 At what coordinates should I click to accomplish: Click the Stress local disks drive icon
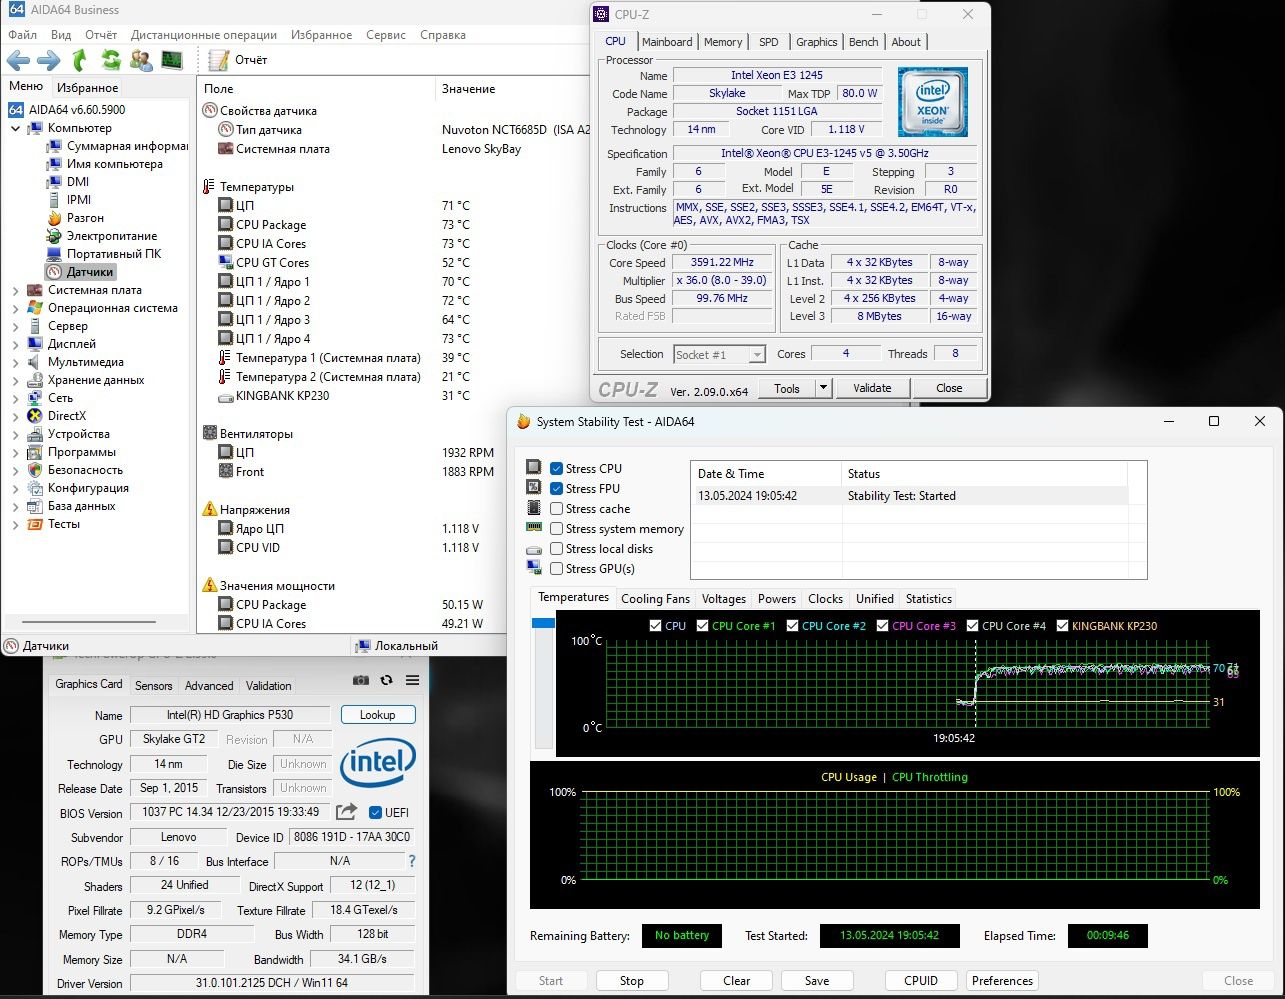click(533, 548)
